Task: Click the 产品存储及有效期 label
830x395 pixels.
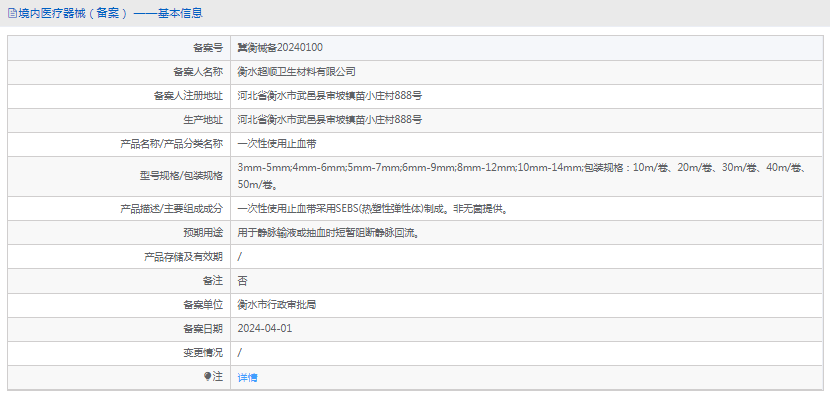Action: click(x=184, y=257)
